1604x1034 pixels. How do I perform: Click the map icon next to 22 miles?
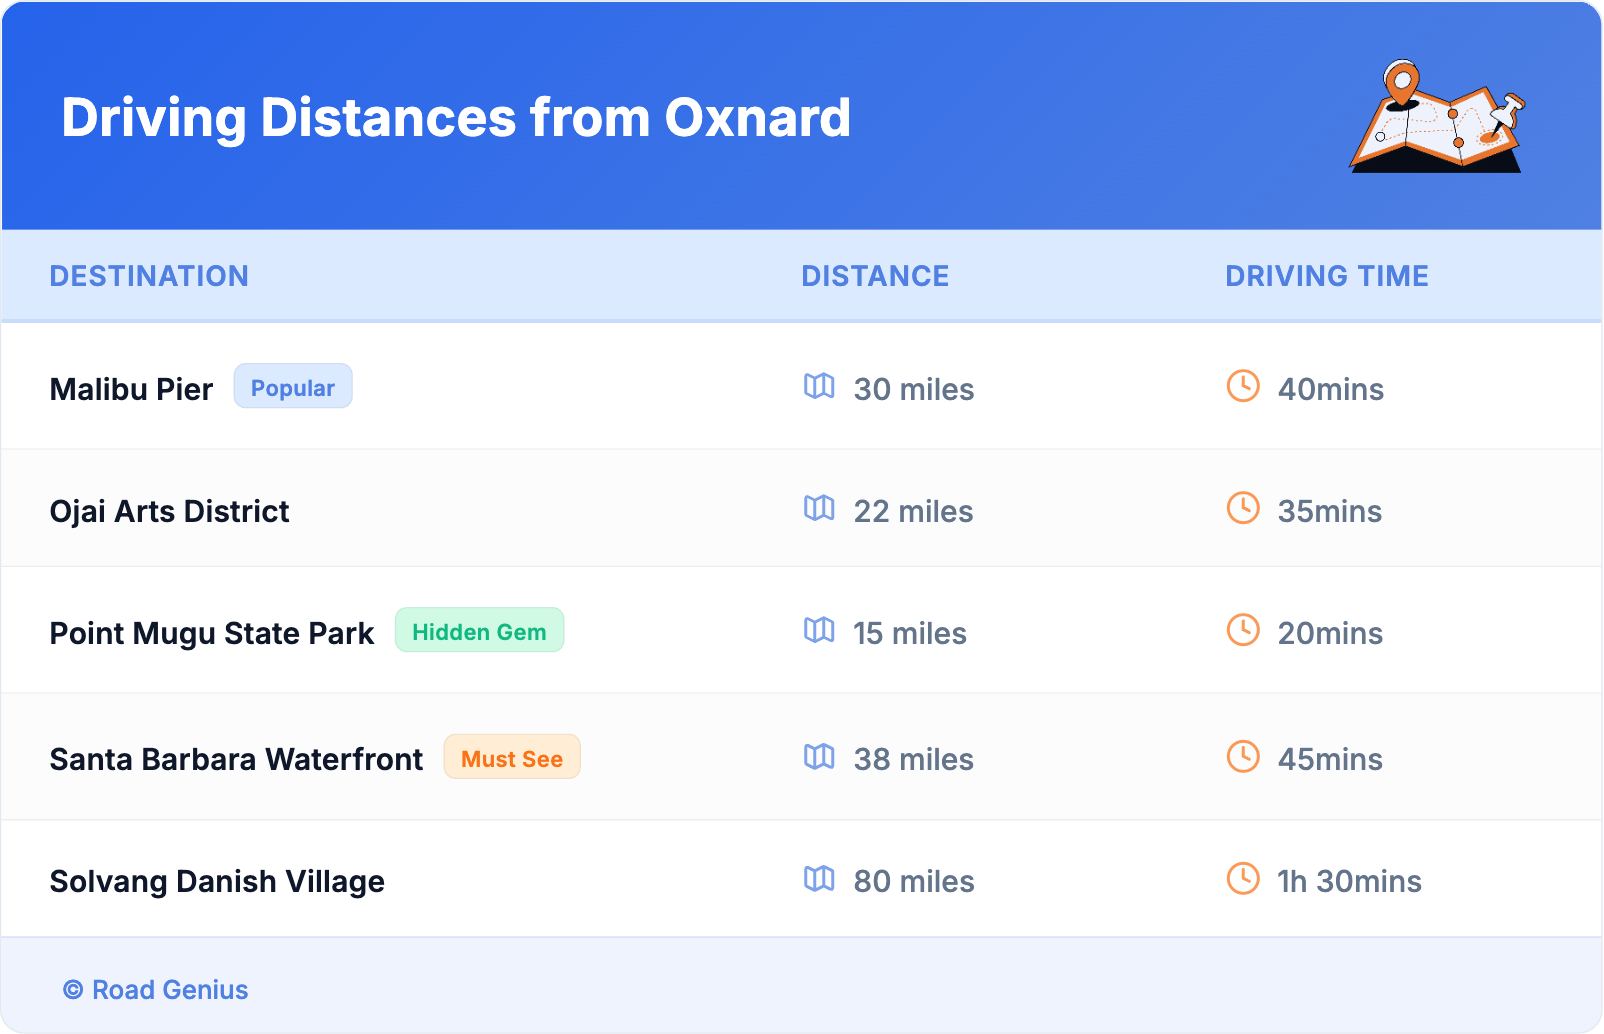819,508
